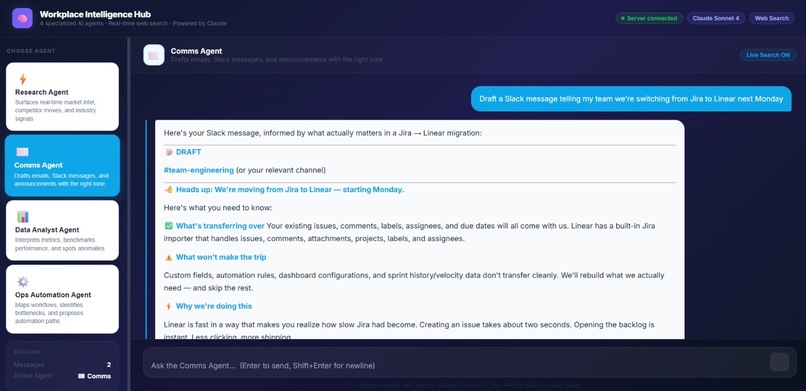Click the warning icon beside What won't make the trip
Image resolution: width=806 pixels, height=391 pixels.
(x=169, y=257)
